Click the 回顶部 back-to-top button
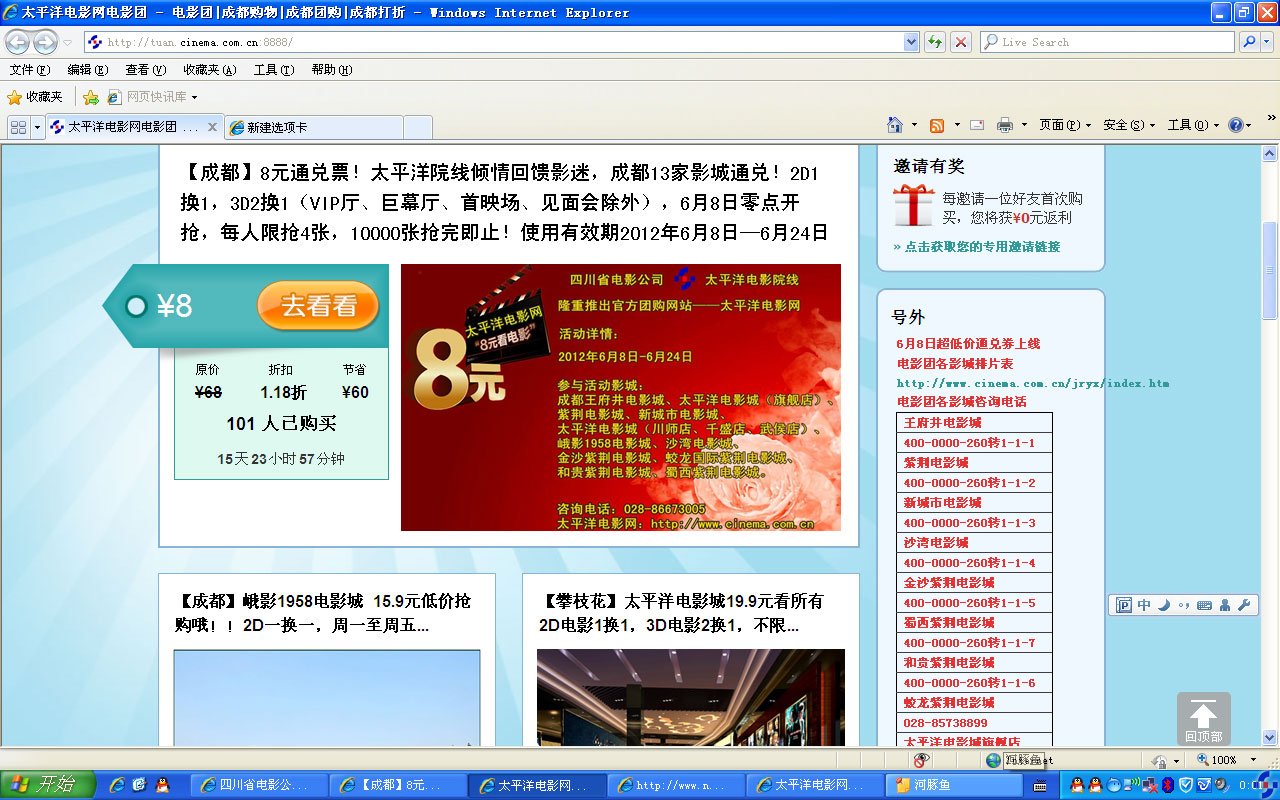 click(1203, 718)
